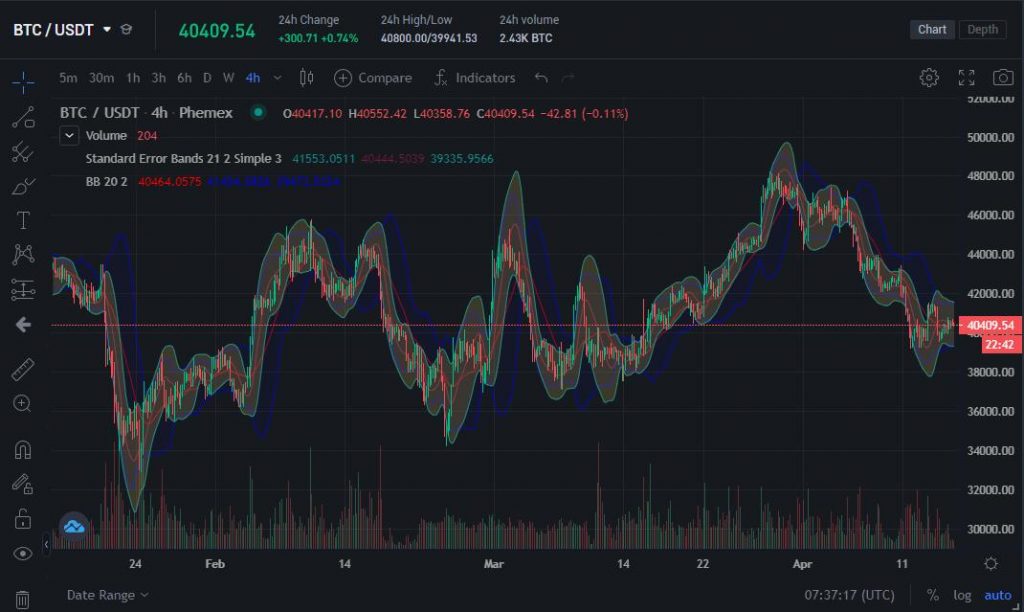Viewport: 1024px width, 612px height.
Task: Toggle percentage price scale
Action: 933,594
